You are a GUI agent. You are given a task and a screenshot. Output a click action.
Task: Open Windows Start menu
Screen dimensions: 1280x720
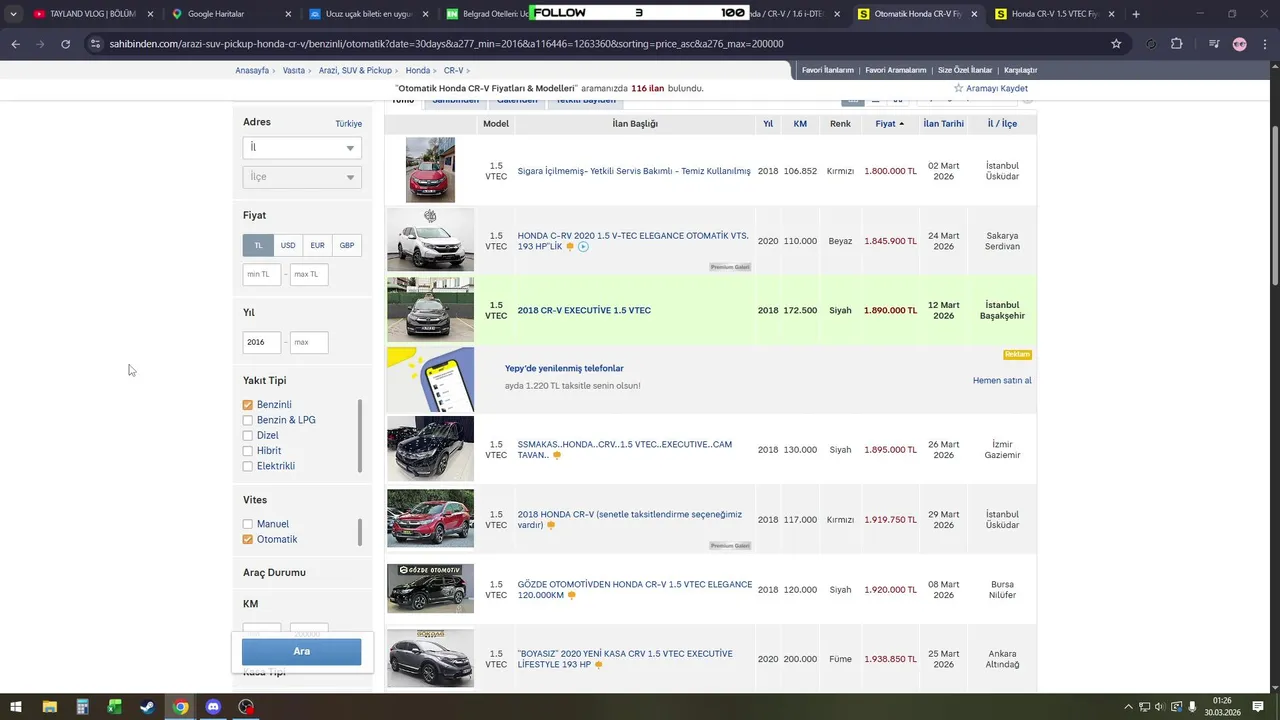(16, 707)
